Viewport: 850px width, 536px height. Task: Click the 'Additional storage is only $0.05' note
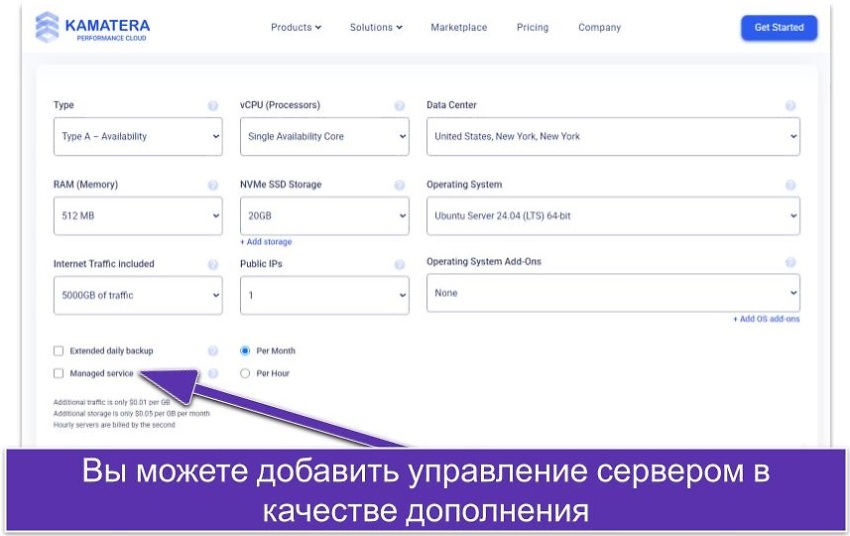(131, 414)
